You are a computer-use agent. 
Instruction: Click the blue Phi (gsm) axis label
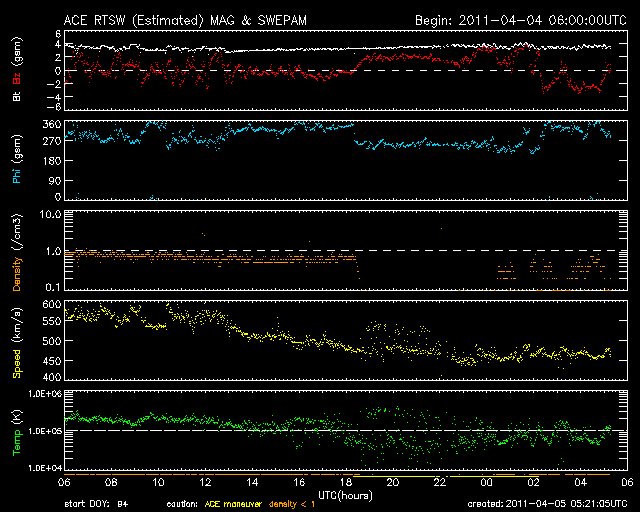[18, 160]
